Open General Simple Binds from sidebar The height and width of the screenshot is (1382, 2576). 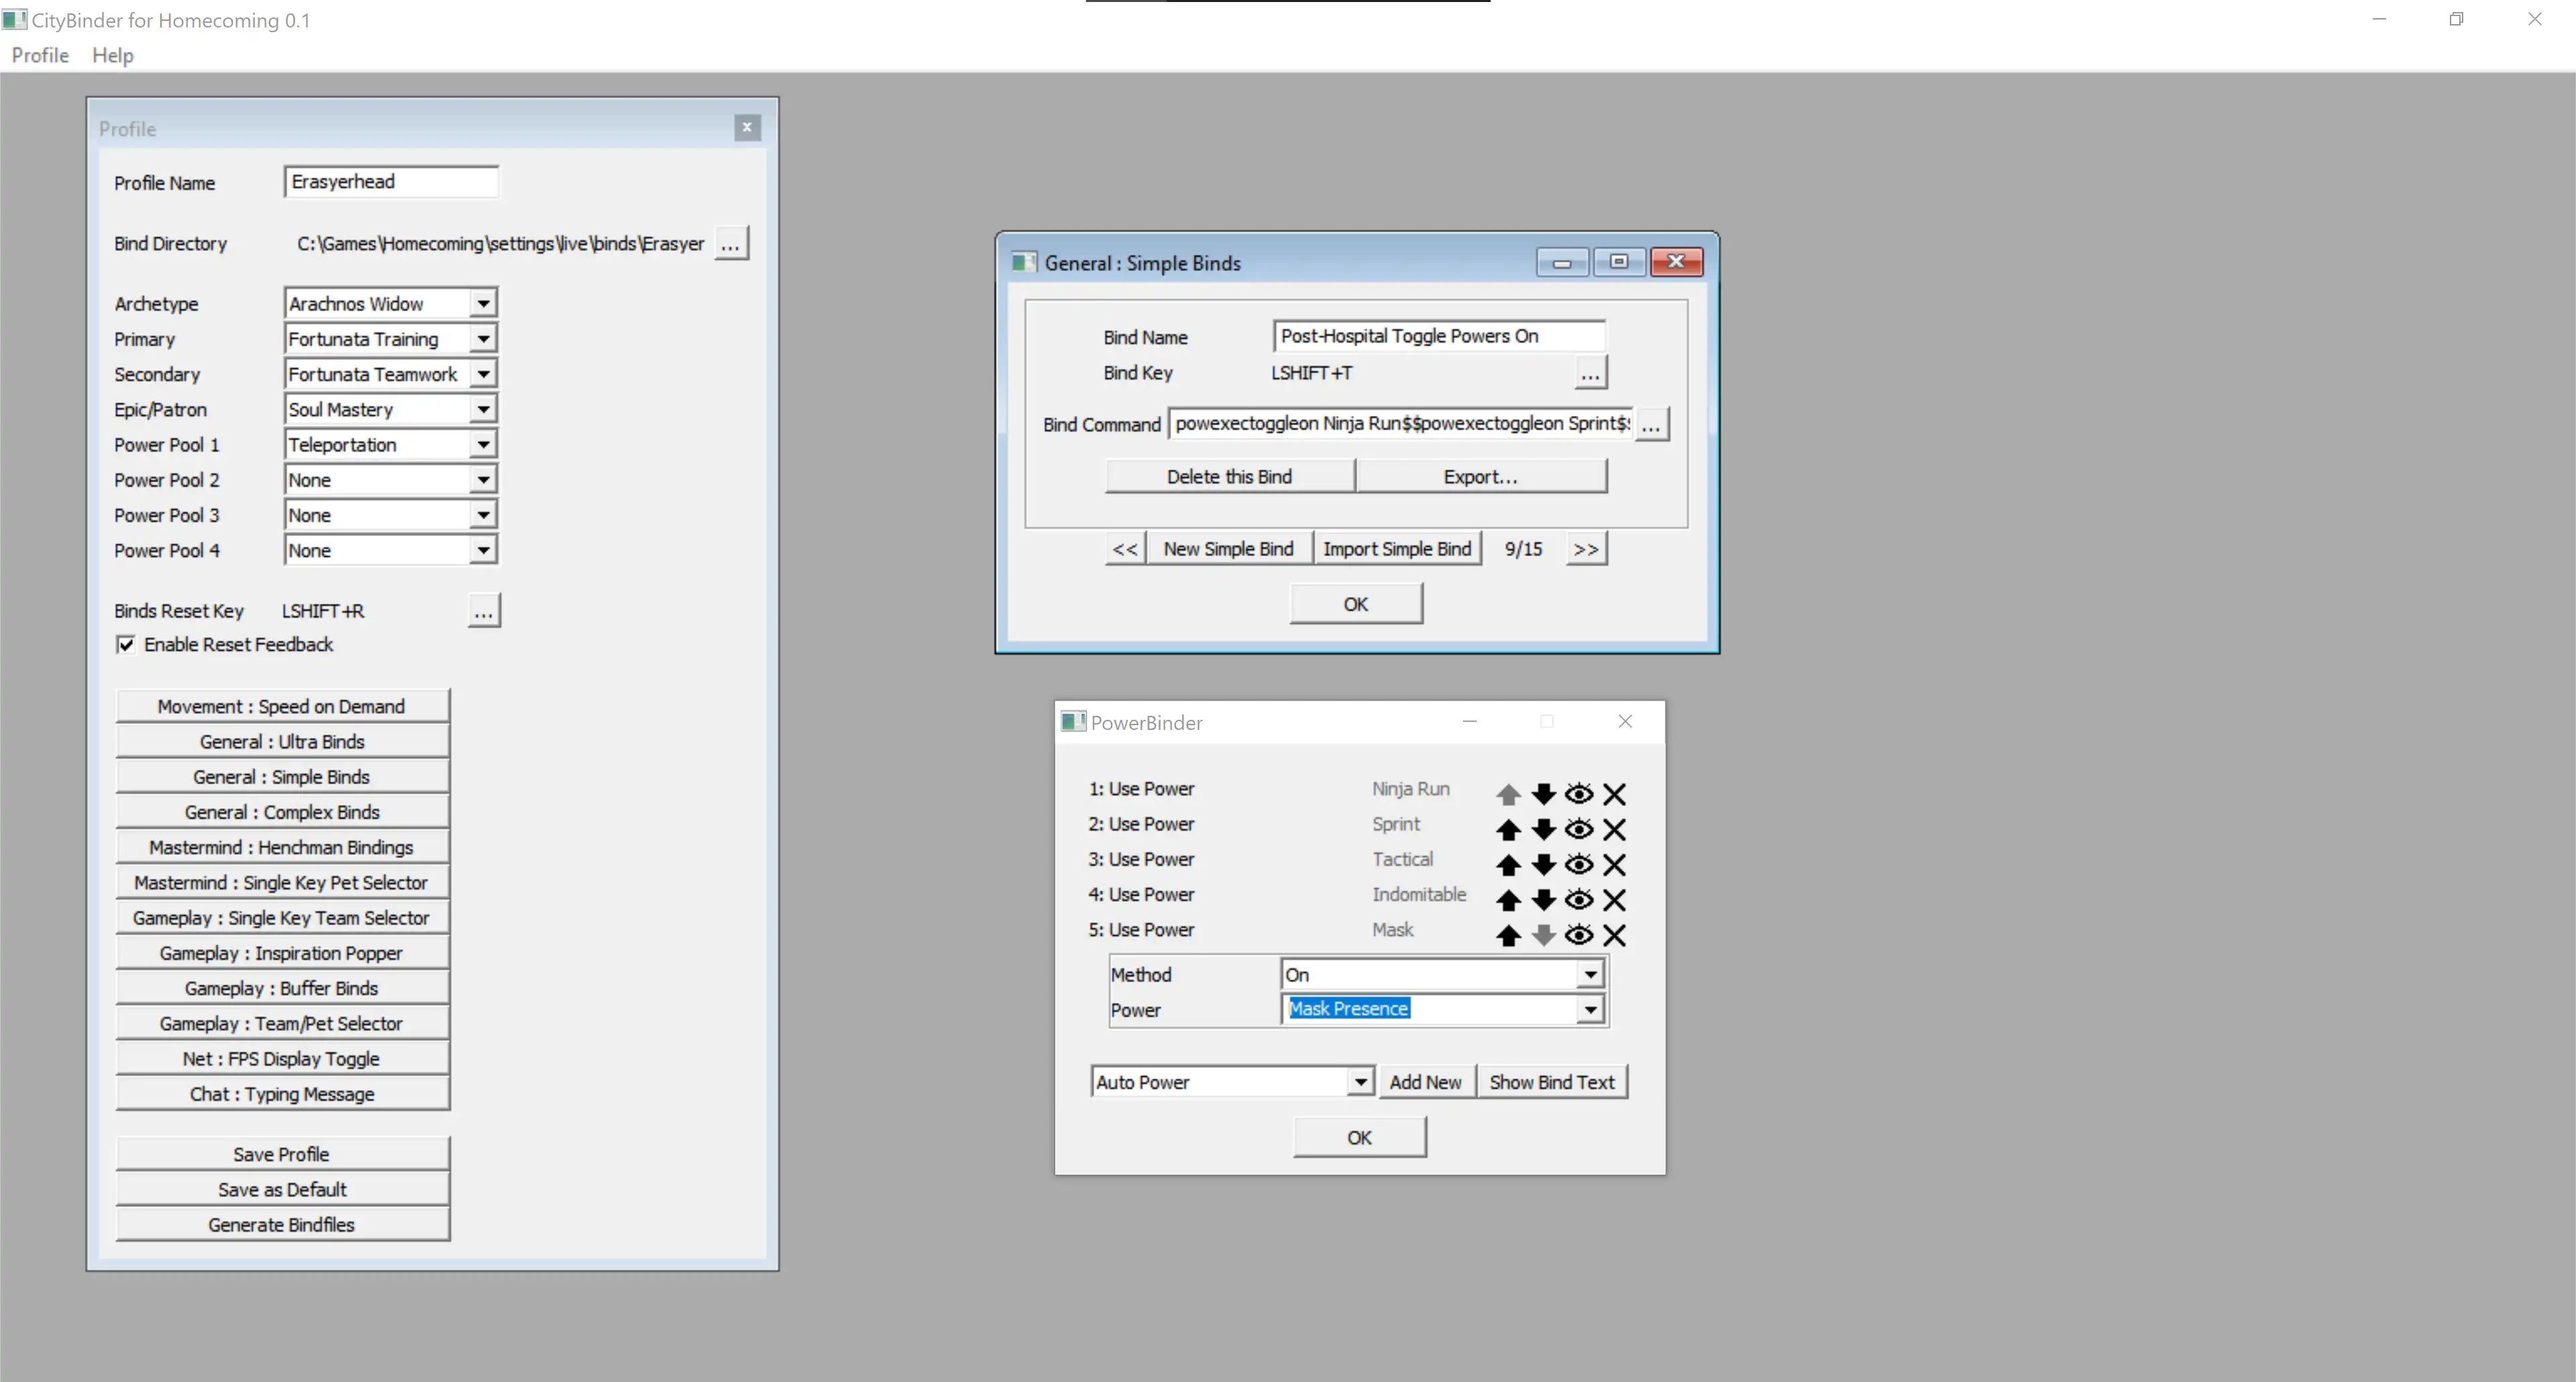[281, 776]
